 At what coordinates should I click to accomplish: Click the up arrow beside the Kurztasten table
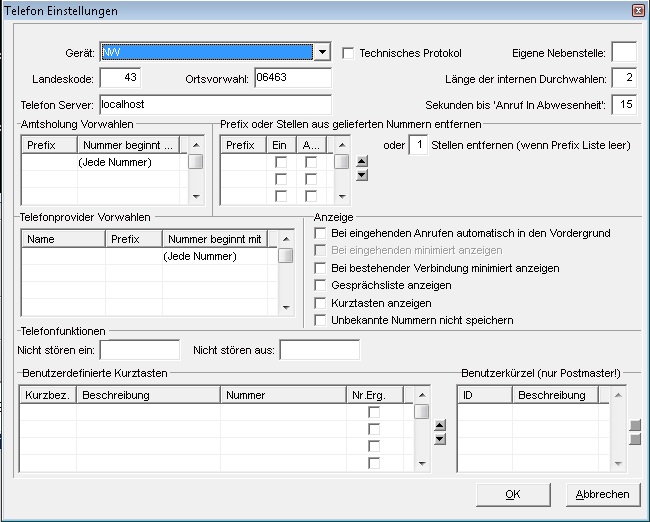click(439, 425)
